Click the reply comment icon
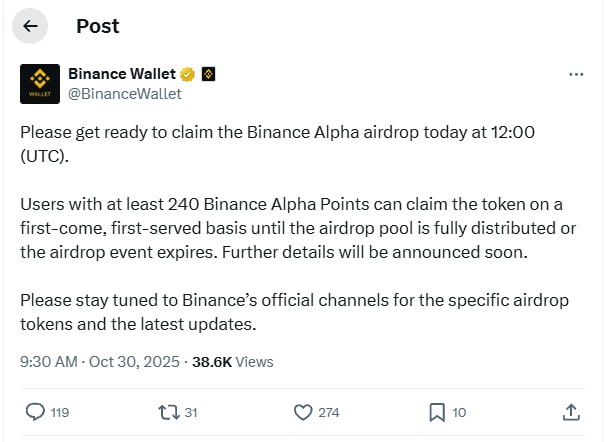609x442 pixels. pos(35,411)
